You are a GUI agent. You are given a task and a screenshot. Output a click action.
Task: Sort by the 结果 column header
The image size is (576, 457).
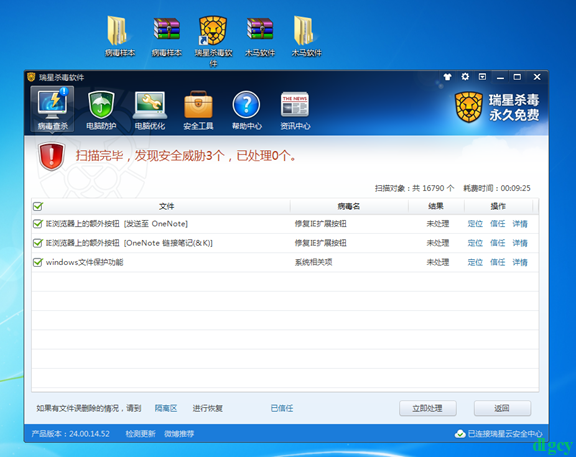coord(436,206)
